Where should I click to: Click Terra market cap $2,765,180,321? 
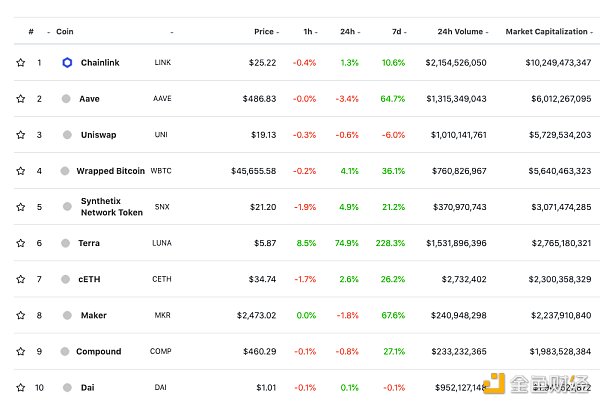[561, 243]
